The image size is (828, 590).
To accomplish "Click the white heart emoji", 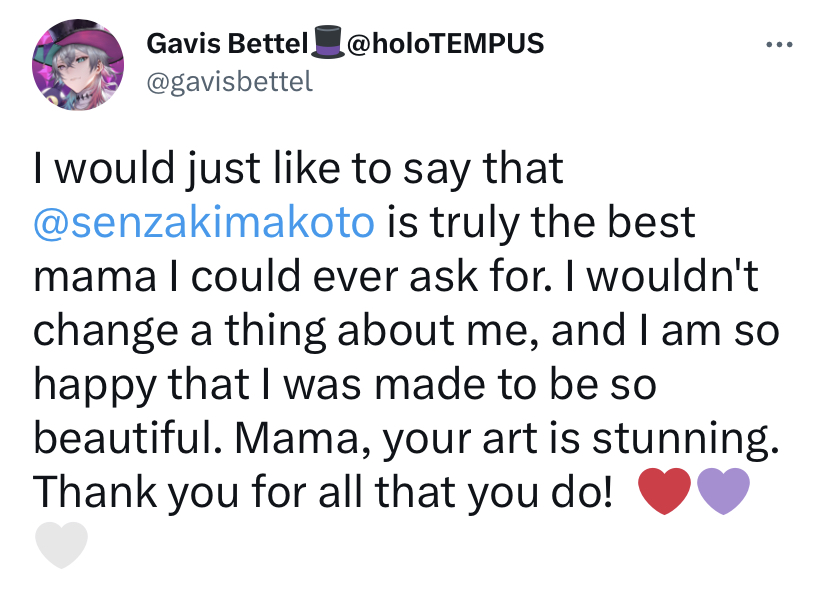I will pos(62,545).
